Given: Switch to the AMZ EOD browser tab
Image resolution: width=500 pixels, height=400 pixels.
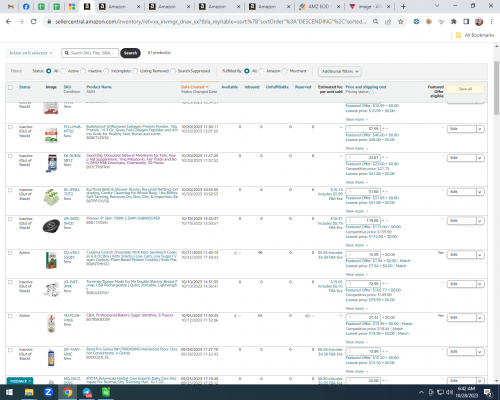Looking at the screenshot, I should point(318,6).
